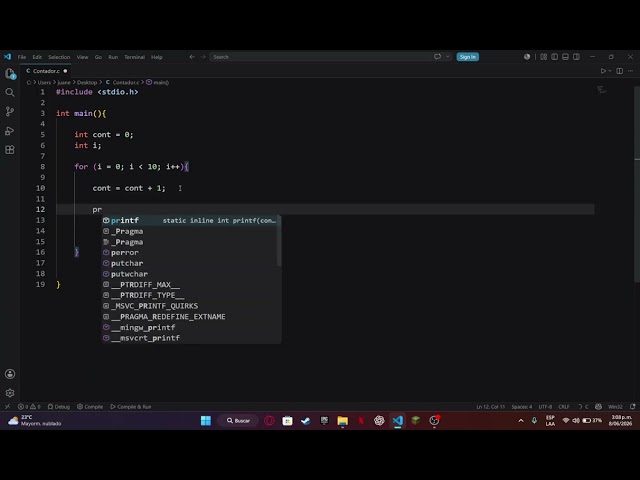This screenshot has width=640, height=480.
Task: Open the File menu
Action: coord(22,57)
